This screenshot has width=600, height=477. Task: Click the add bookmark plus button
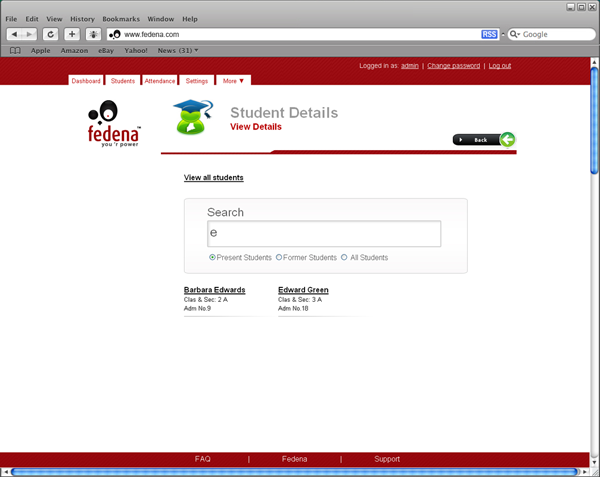[x=72, y=34]
